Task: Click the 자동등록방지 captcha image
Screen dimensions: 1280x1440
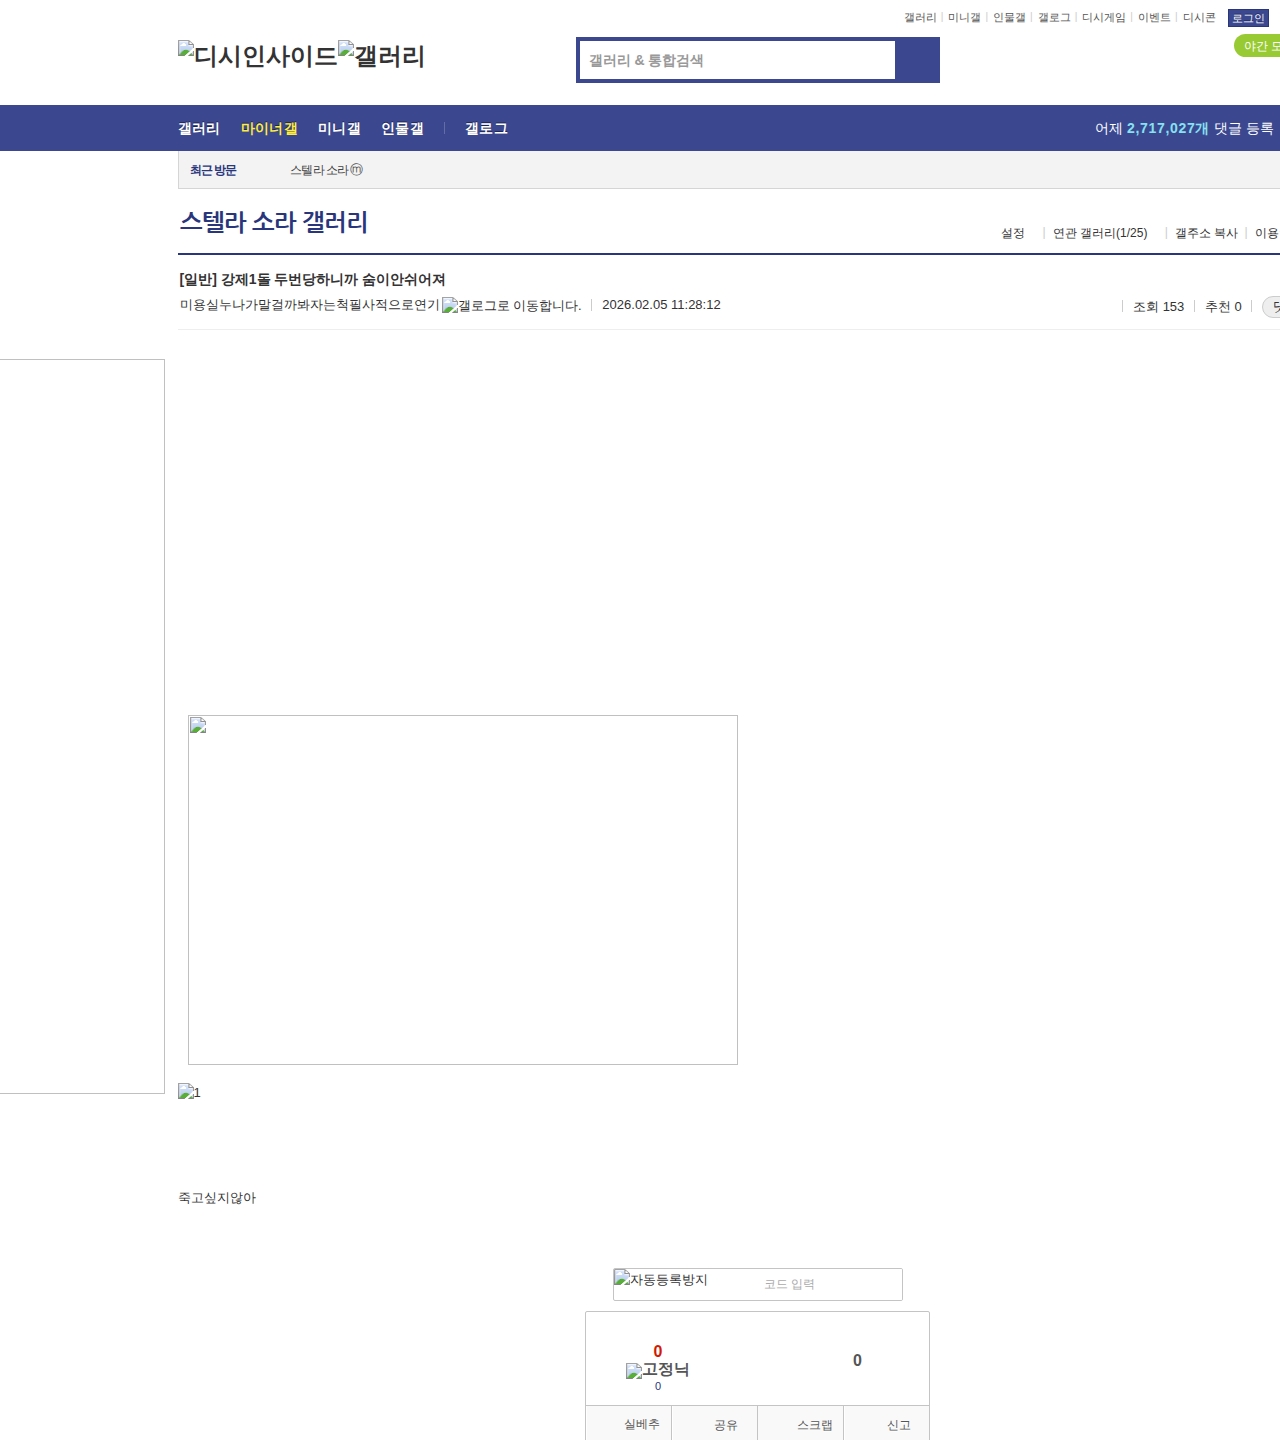Action: click(661, 1280)
